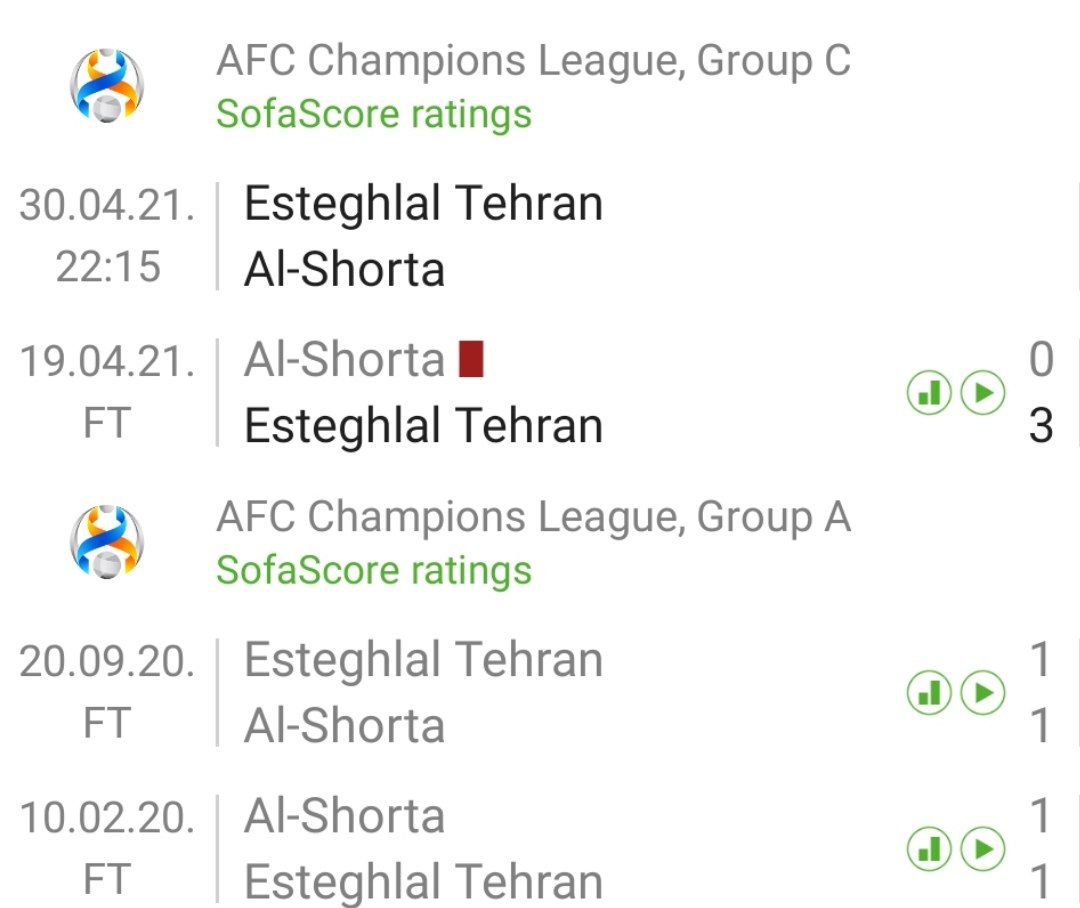
Task: Tap AFC Champions League logo for Group C
Action: (x=107, y=85)
